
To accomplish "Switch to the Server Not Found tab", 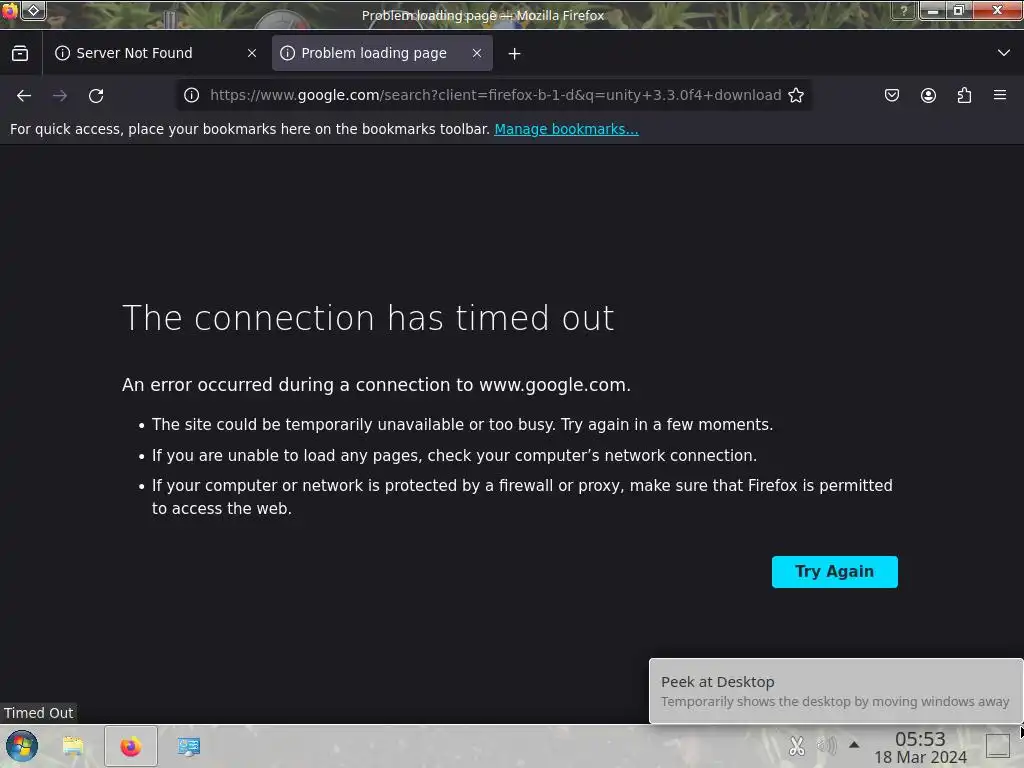I will 155,54.
